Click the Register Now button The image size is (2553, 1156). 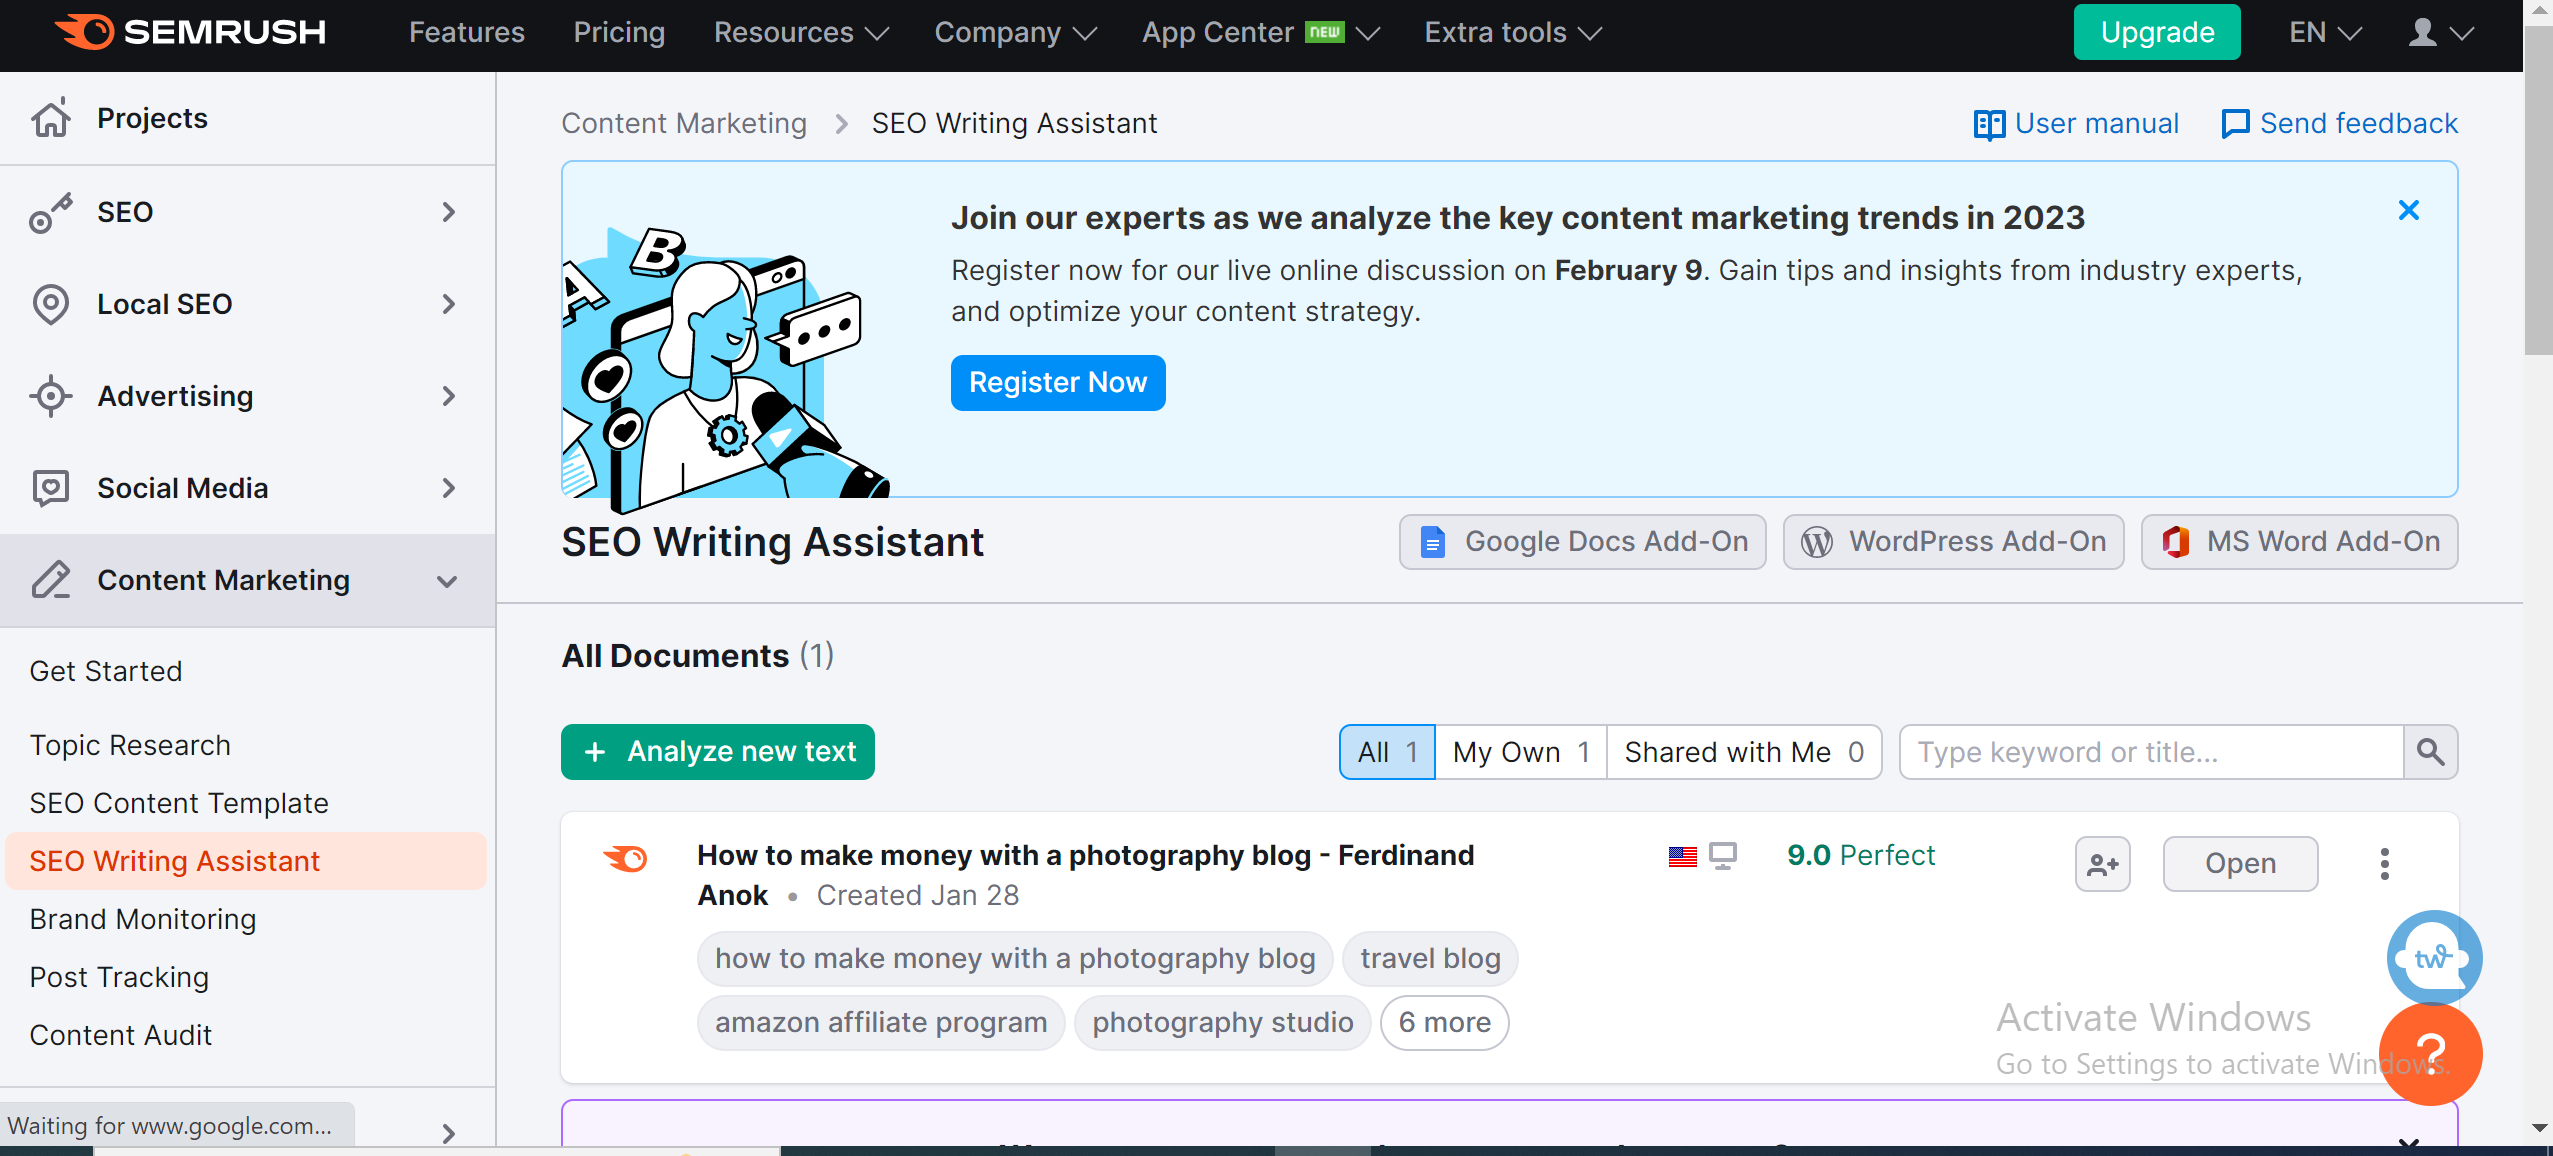[x=1058, y=383]
